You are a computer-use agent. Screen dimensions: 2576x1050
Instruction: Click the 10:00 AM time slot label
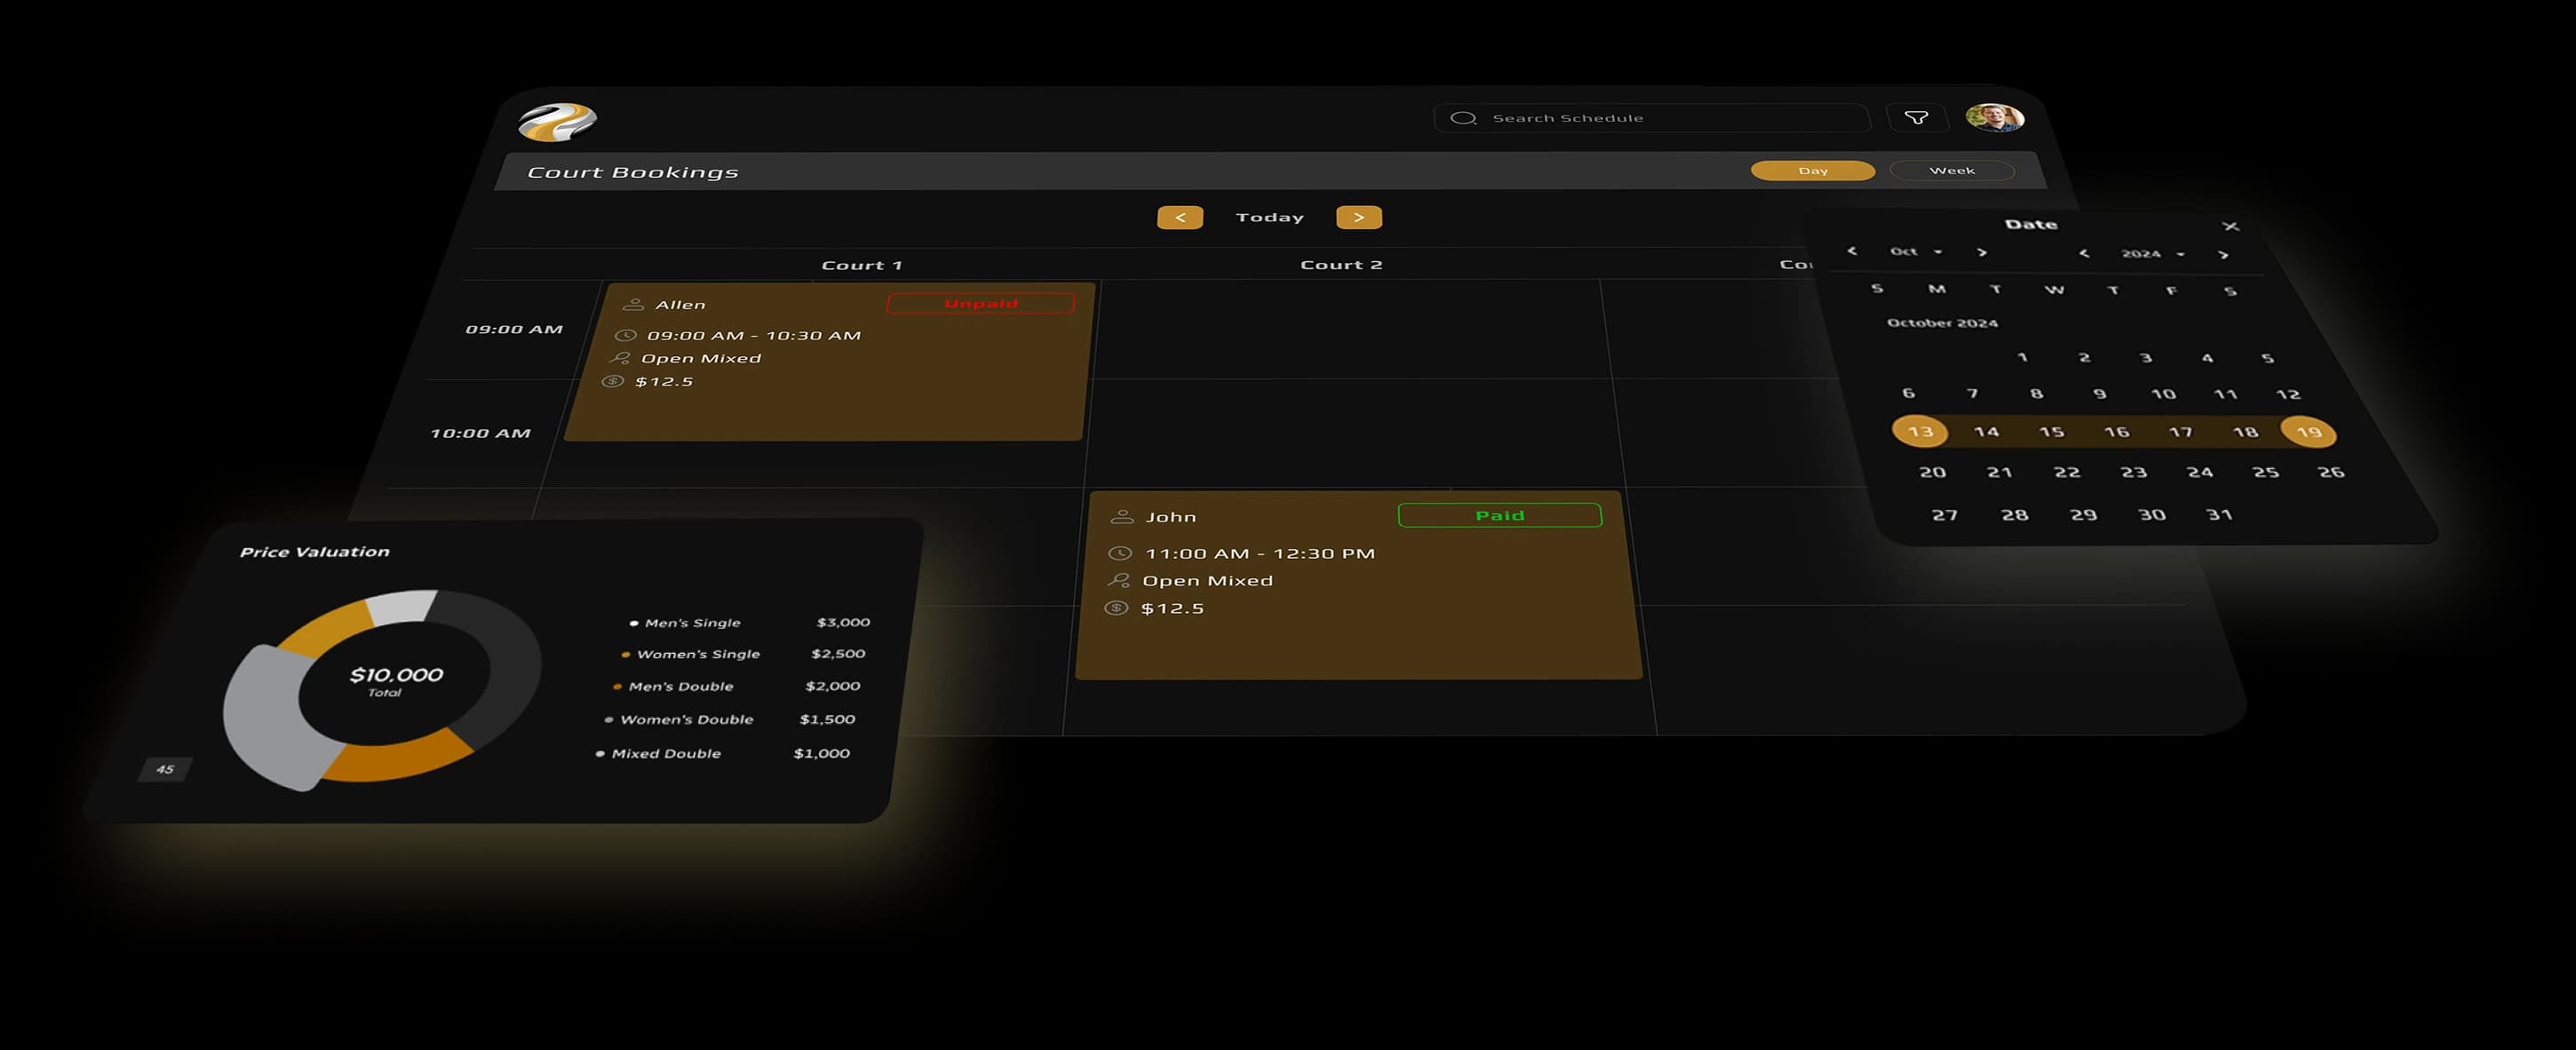480,433
